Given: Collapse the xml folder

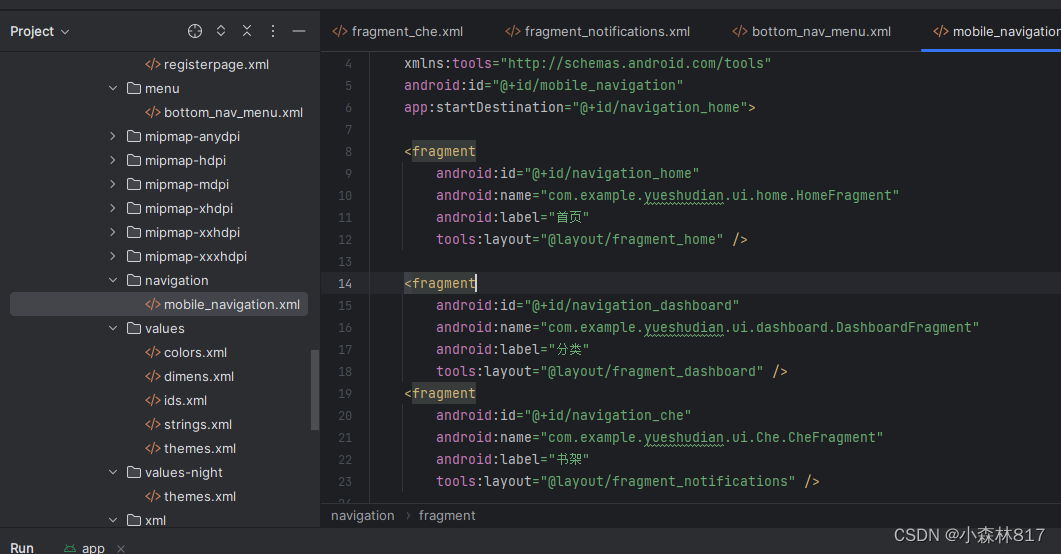Looking at the screenshot, I should (x=113, y=520).
